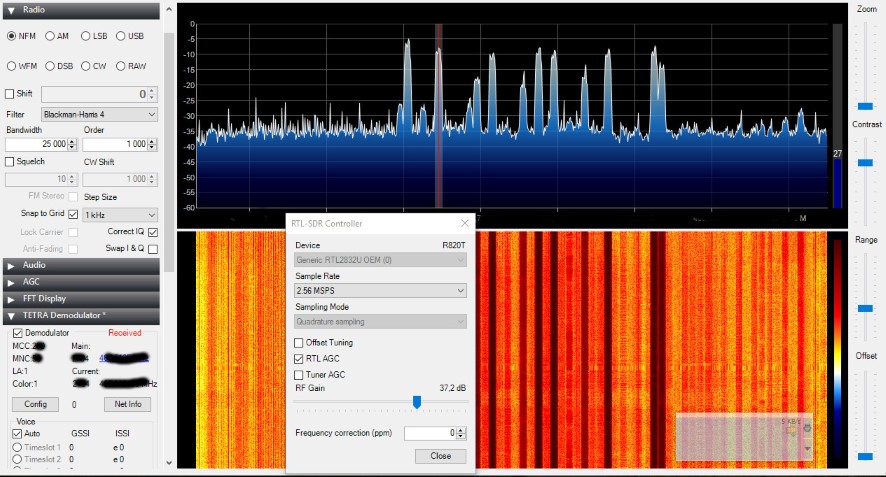Click the Config button
Image resolution: width=886 pixels, height=477 pixels.
click(x=35, y=404)
